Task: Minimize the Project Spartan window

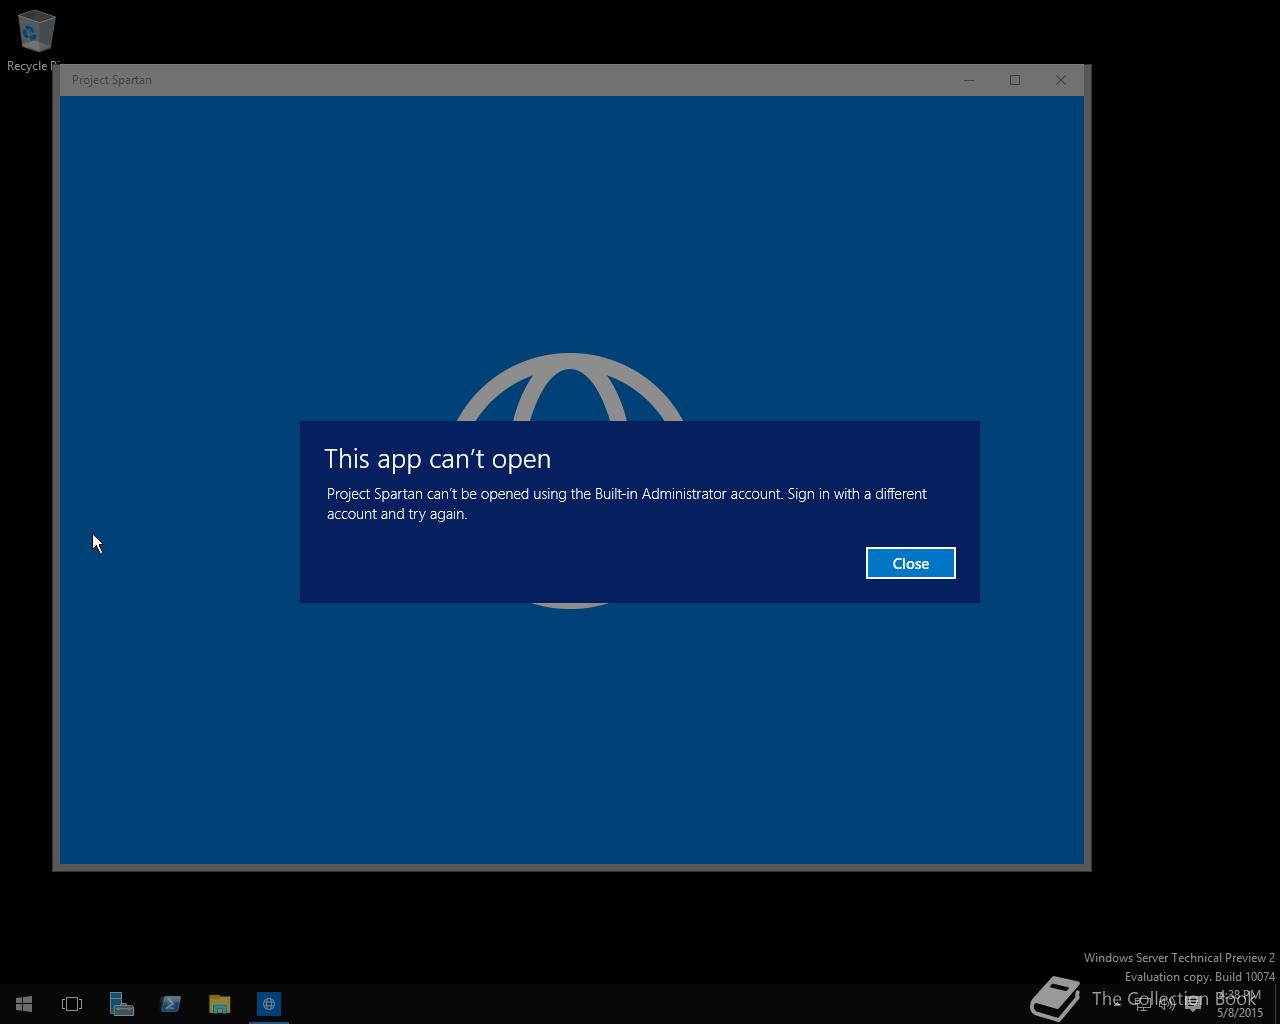Action: point(968,80)
